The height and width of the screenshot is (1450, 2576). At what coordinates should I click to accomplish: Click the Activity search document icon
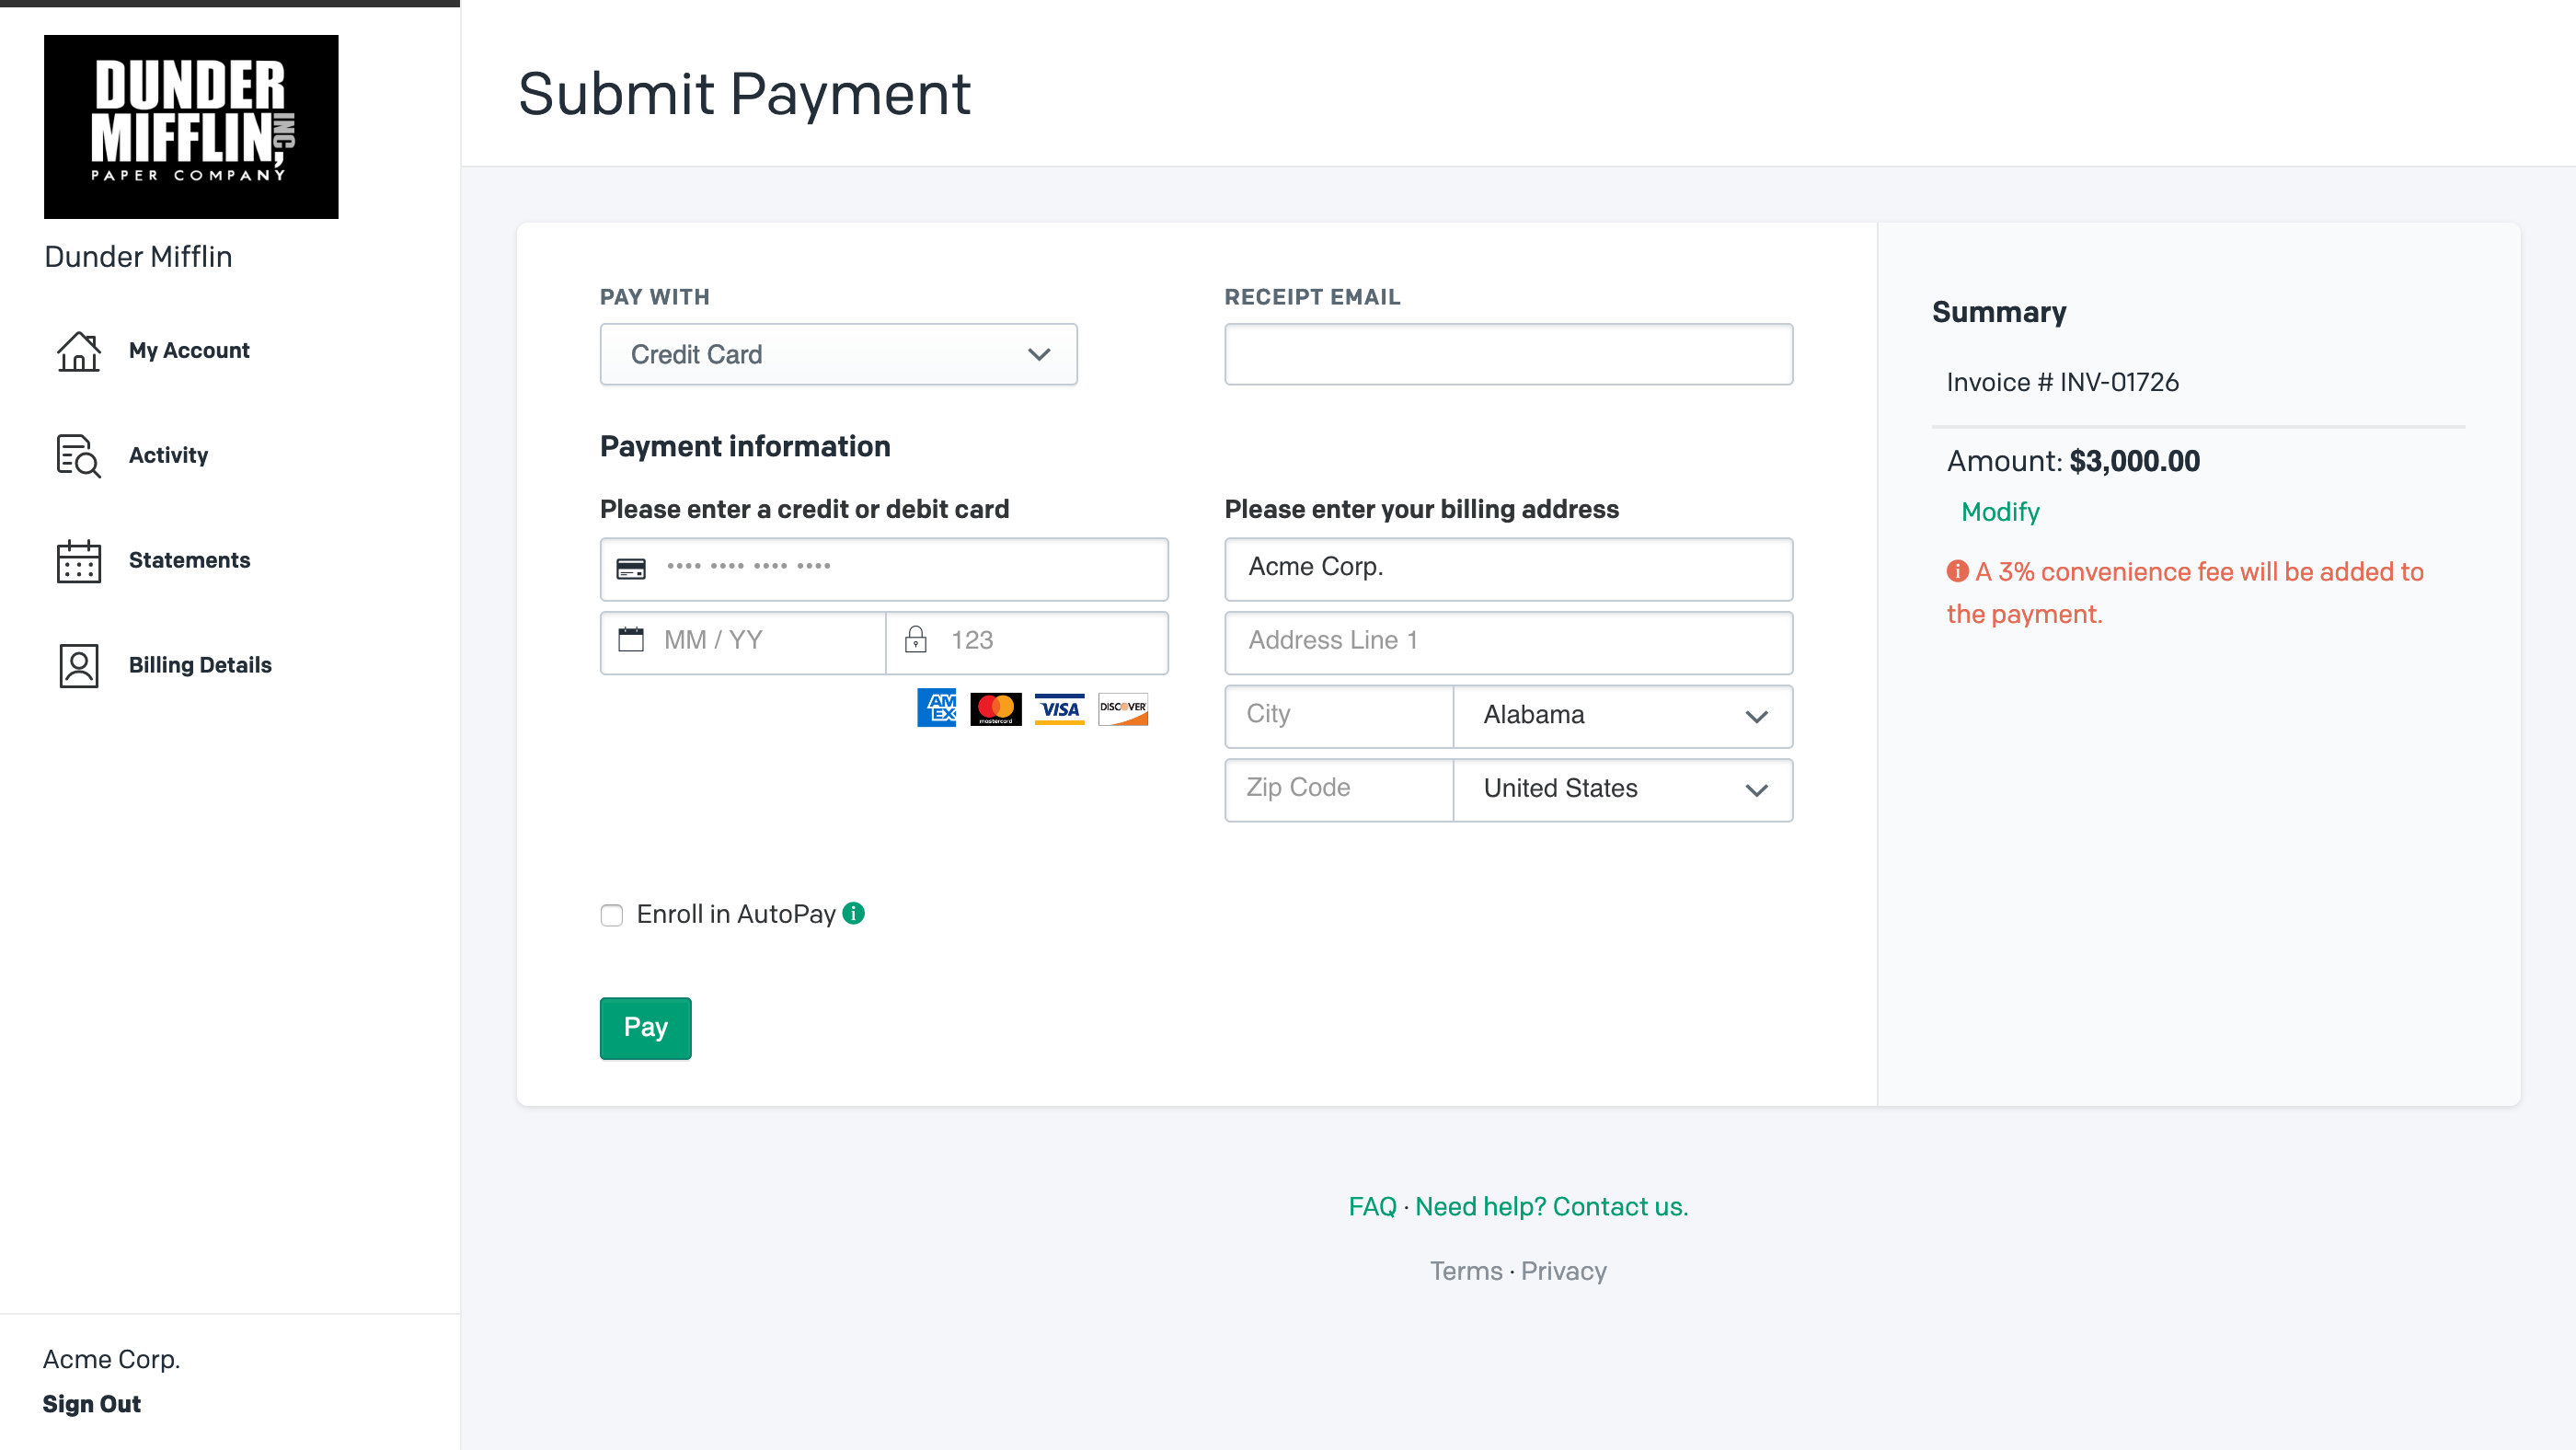point(78,456)
